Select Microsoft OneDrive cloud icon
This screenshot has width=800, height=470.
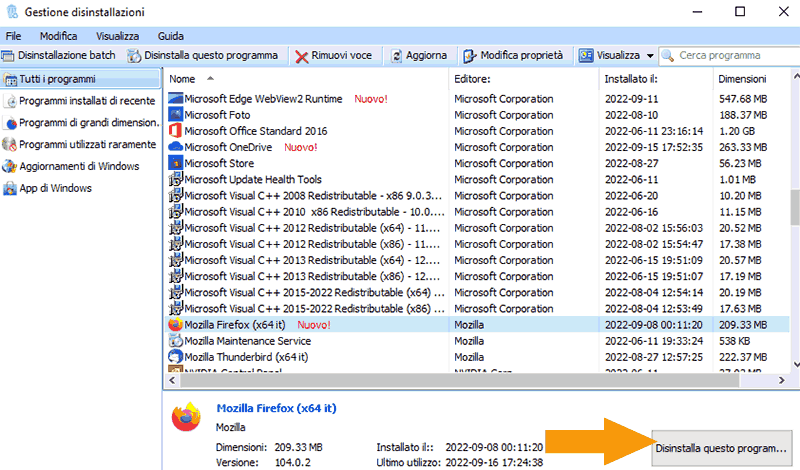point(176,147)
